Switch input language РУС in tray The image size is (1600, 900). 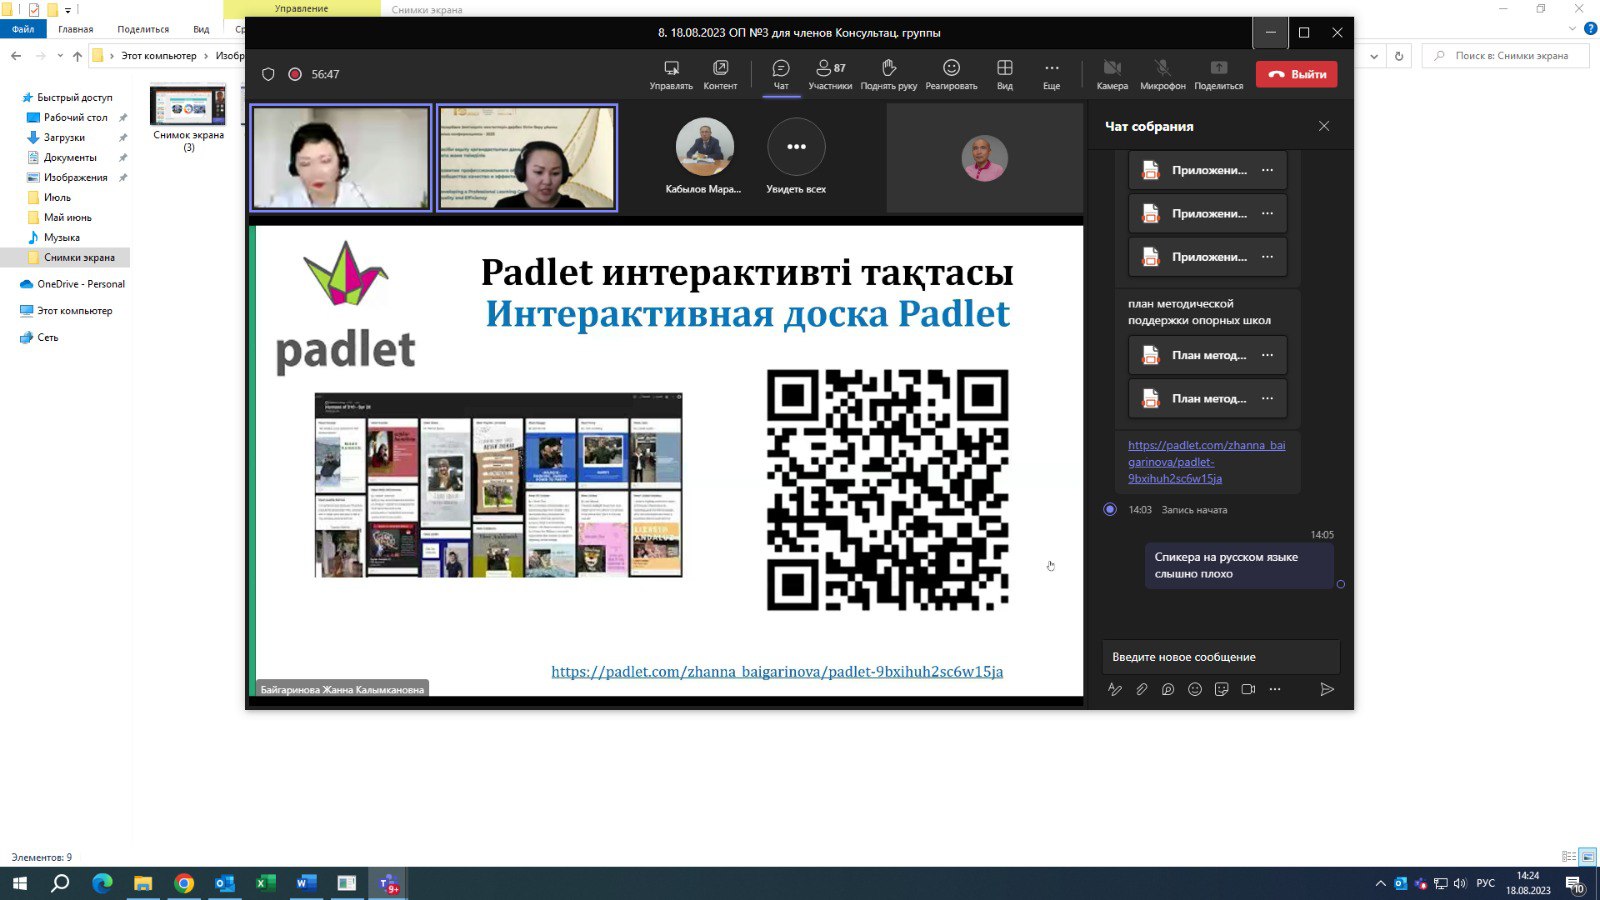coord(1486,883)
